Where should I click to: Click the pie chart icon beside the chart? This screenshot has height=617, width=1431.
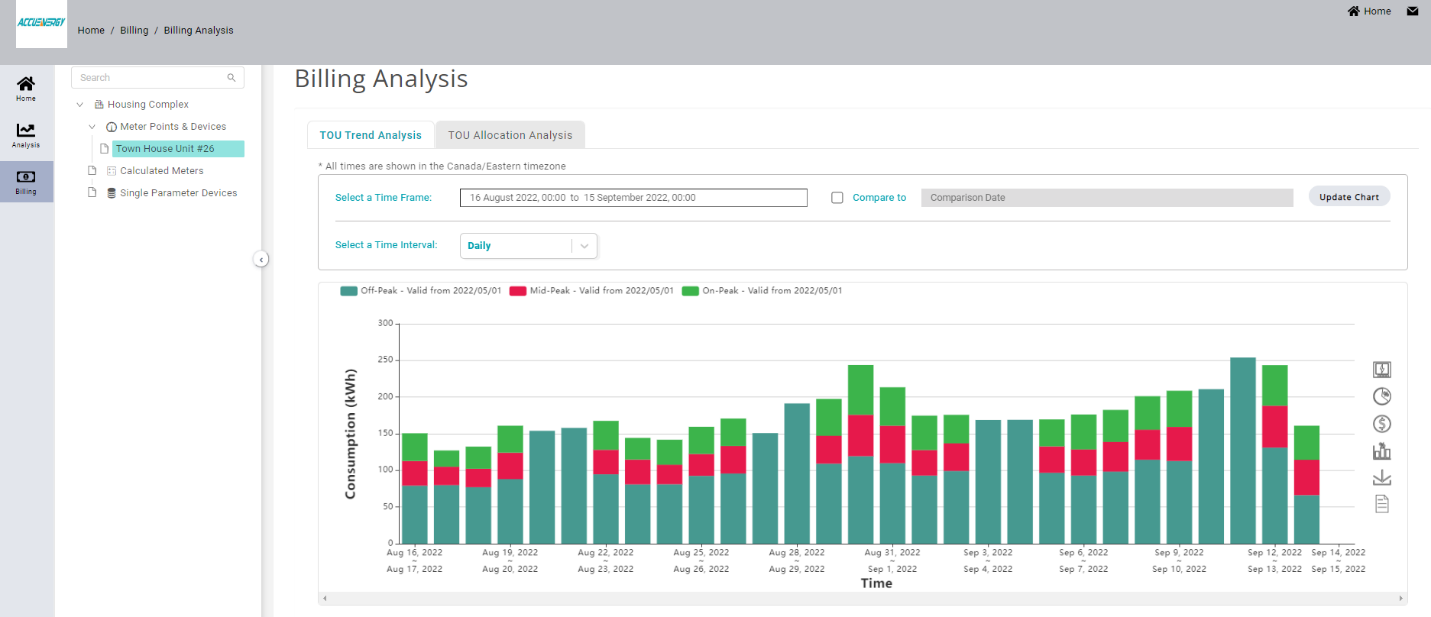(x=1382, y=396)
